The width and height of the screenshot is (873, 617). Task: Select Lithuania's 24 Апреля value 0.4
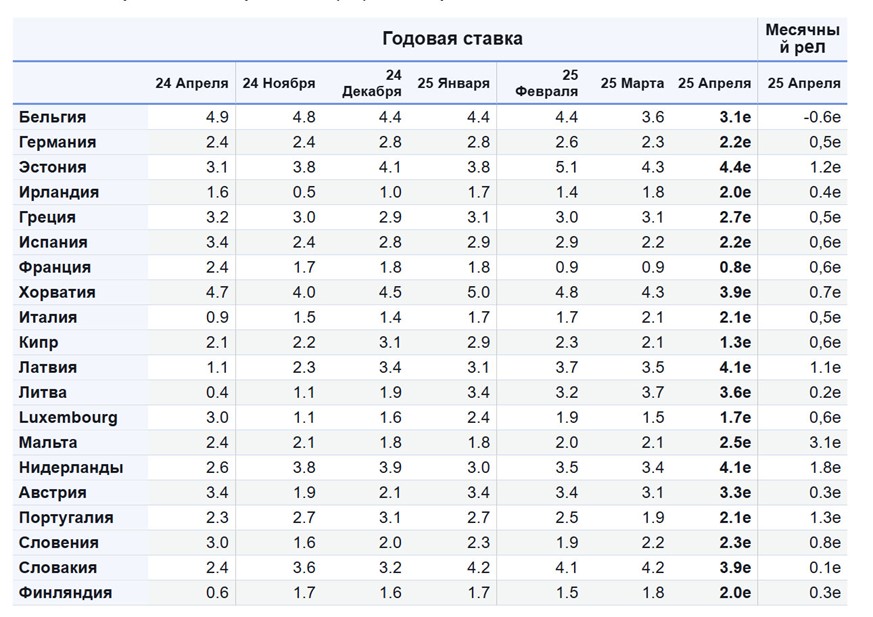pos(216,392)
